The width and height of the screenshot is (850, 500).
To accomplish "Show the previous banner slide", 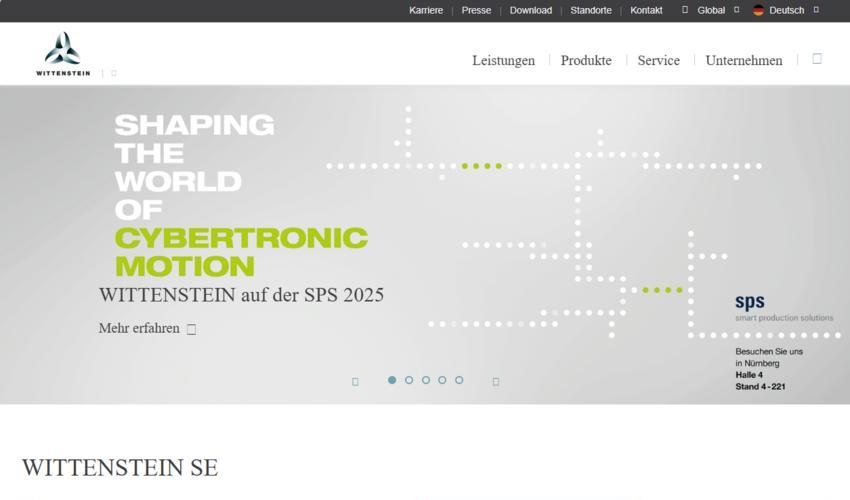I will click(x=355, y=382).
